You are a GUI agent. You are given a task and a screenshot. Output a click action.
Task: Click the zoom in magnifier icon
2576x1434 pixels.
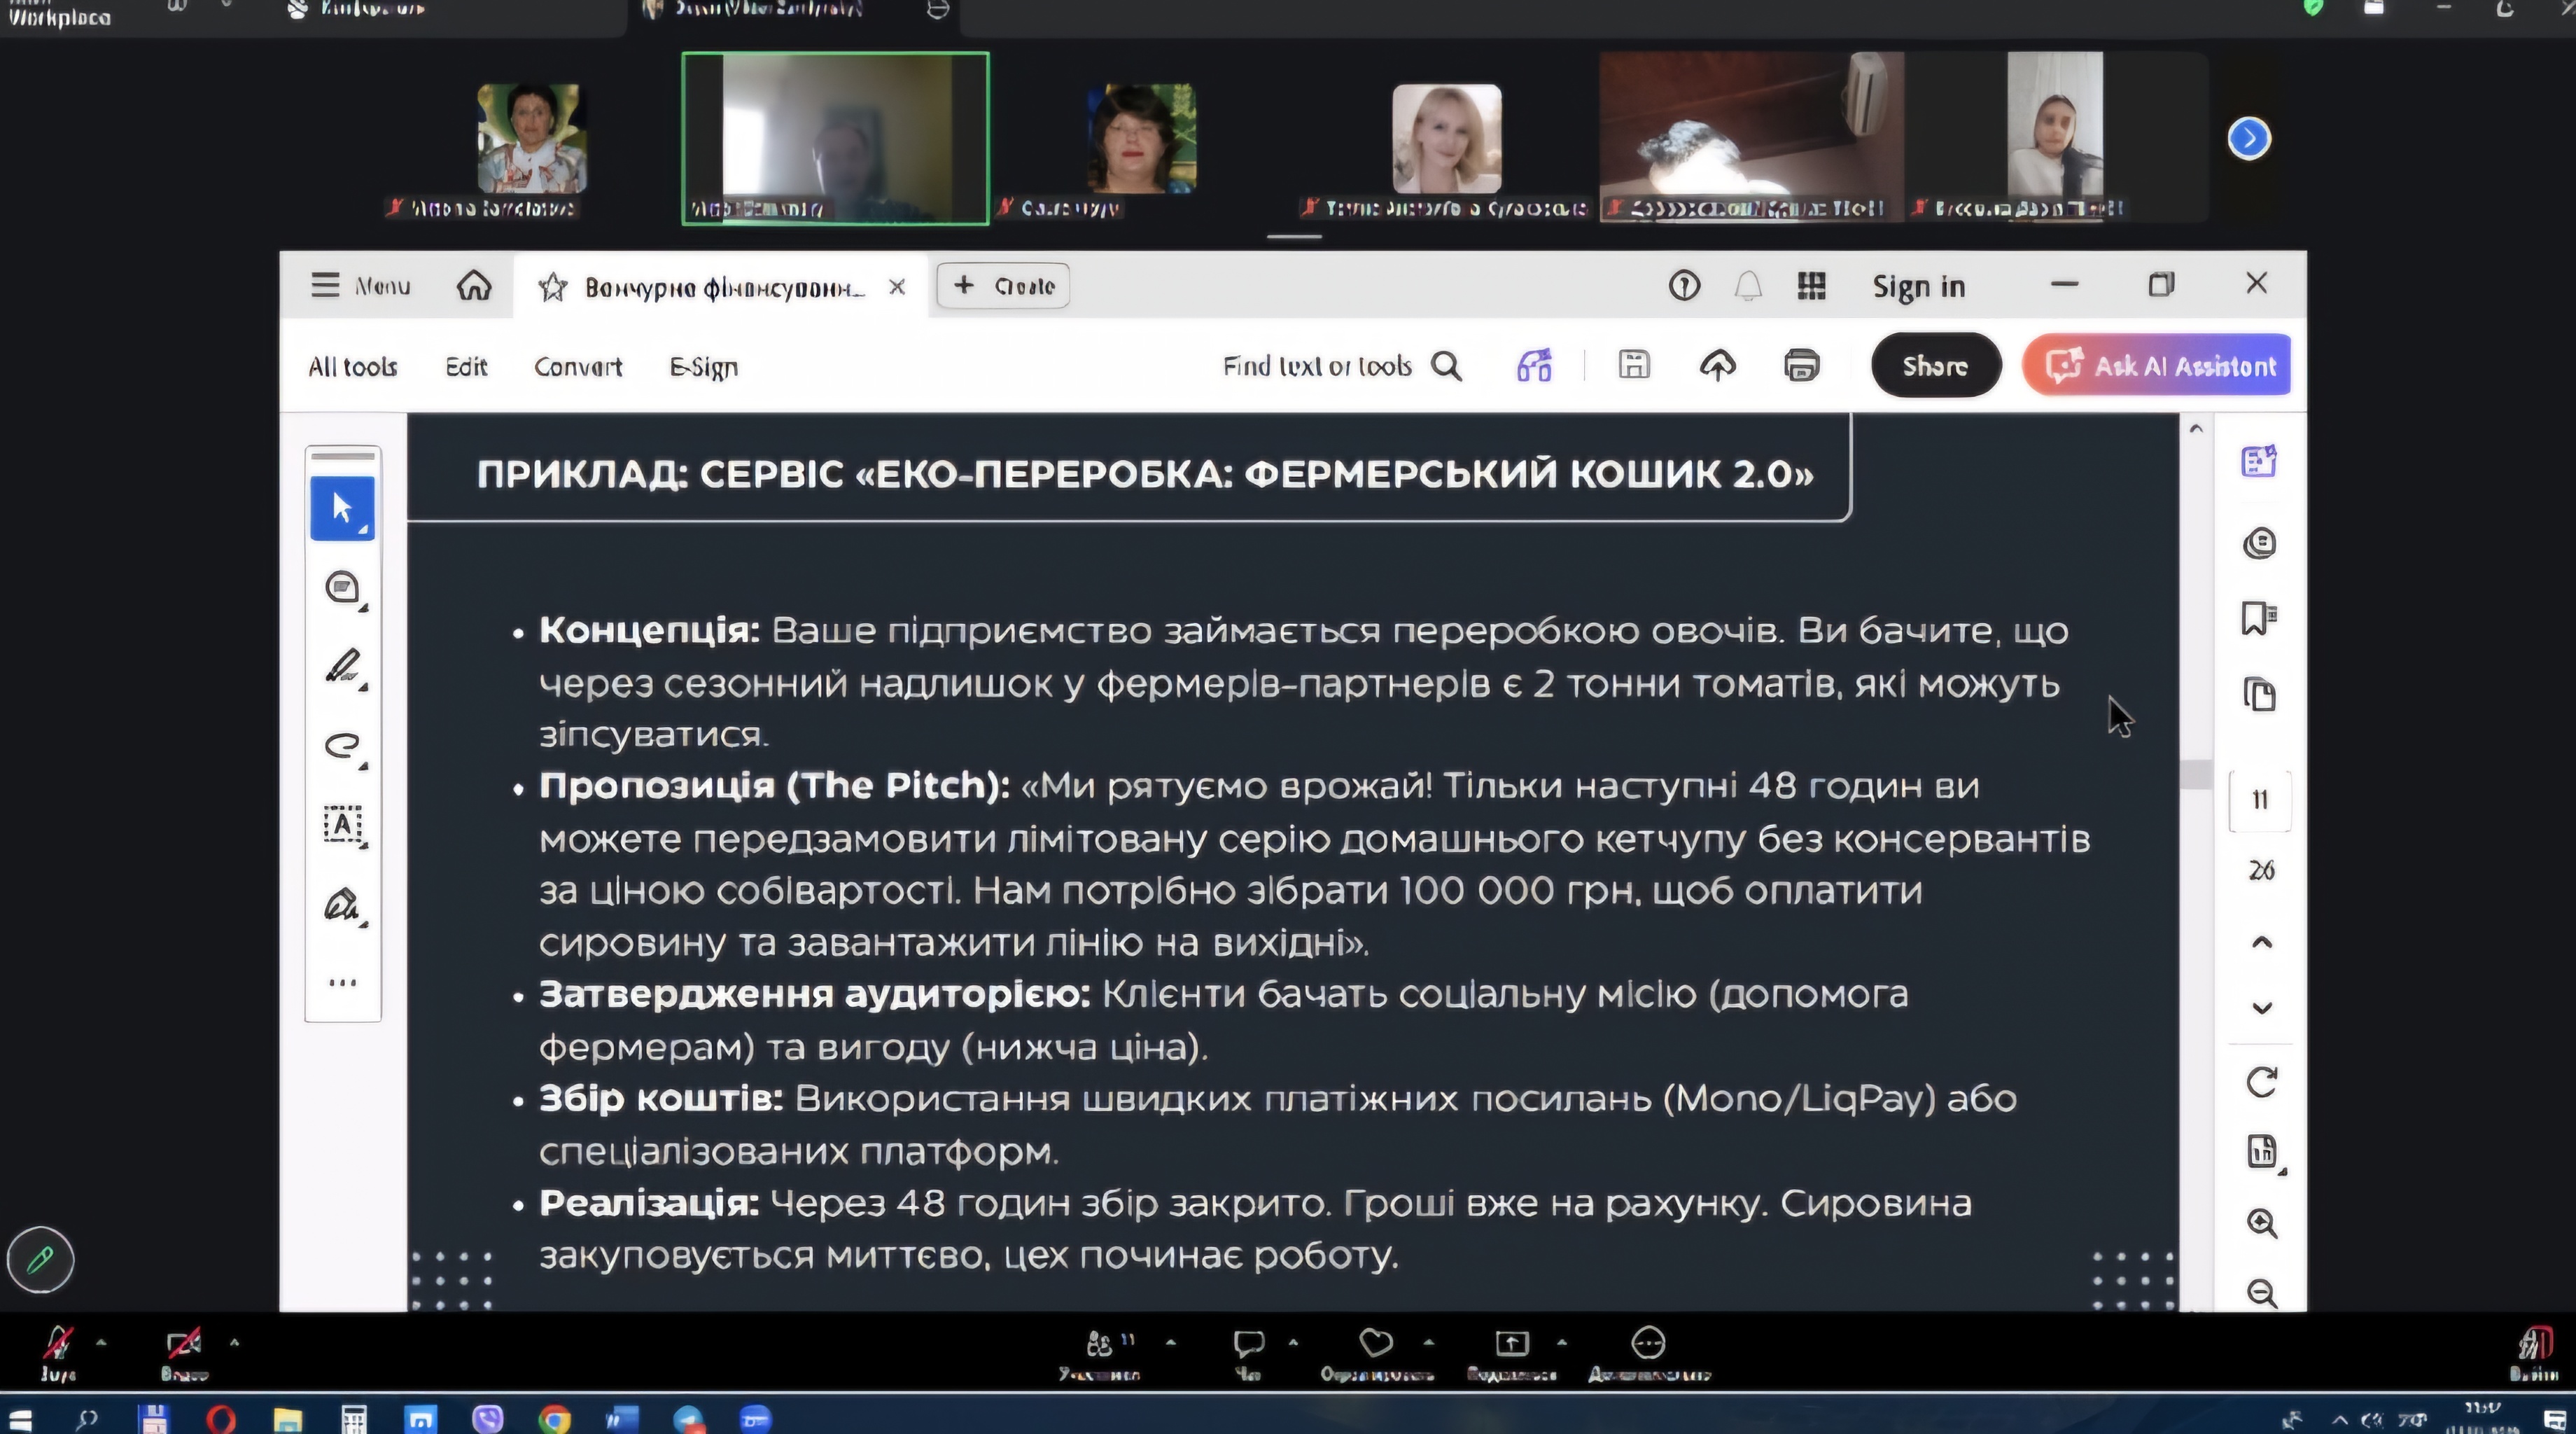2261,1223
